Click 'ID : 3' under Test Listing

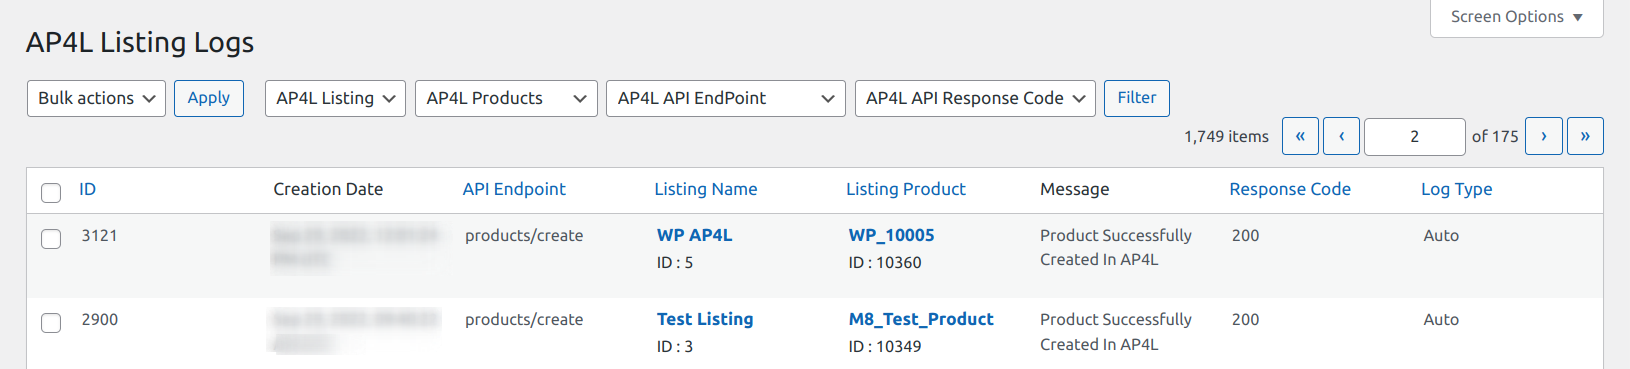pos(675,347)
